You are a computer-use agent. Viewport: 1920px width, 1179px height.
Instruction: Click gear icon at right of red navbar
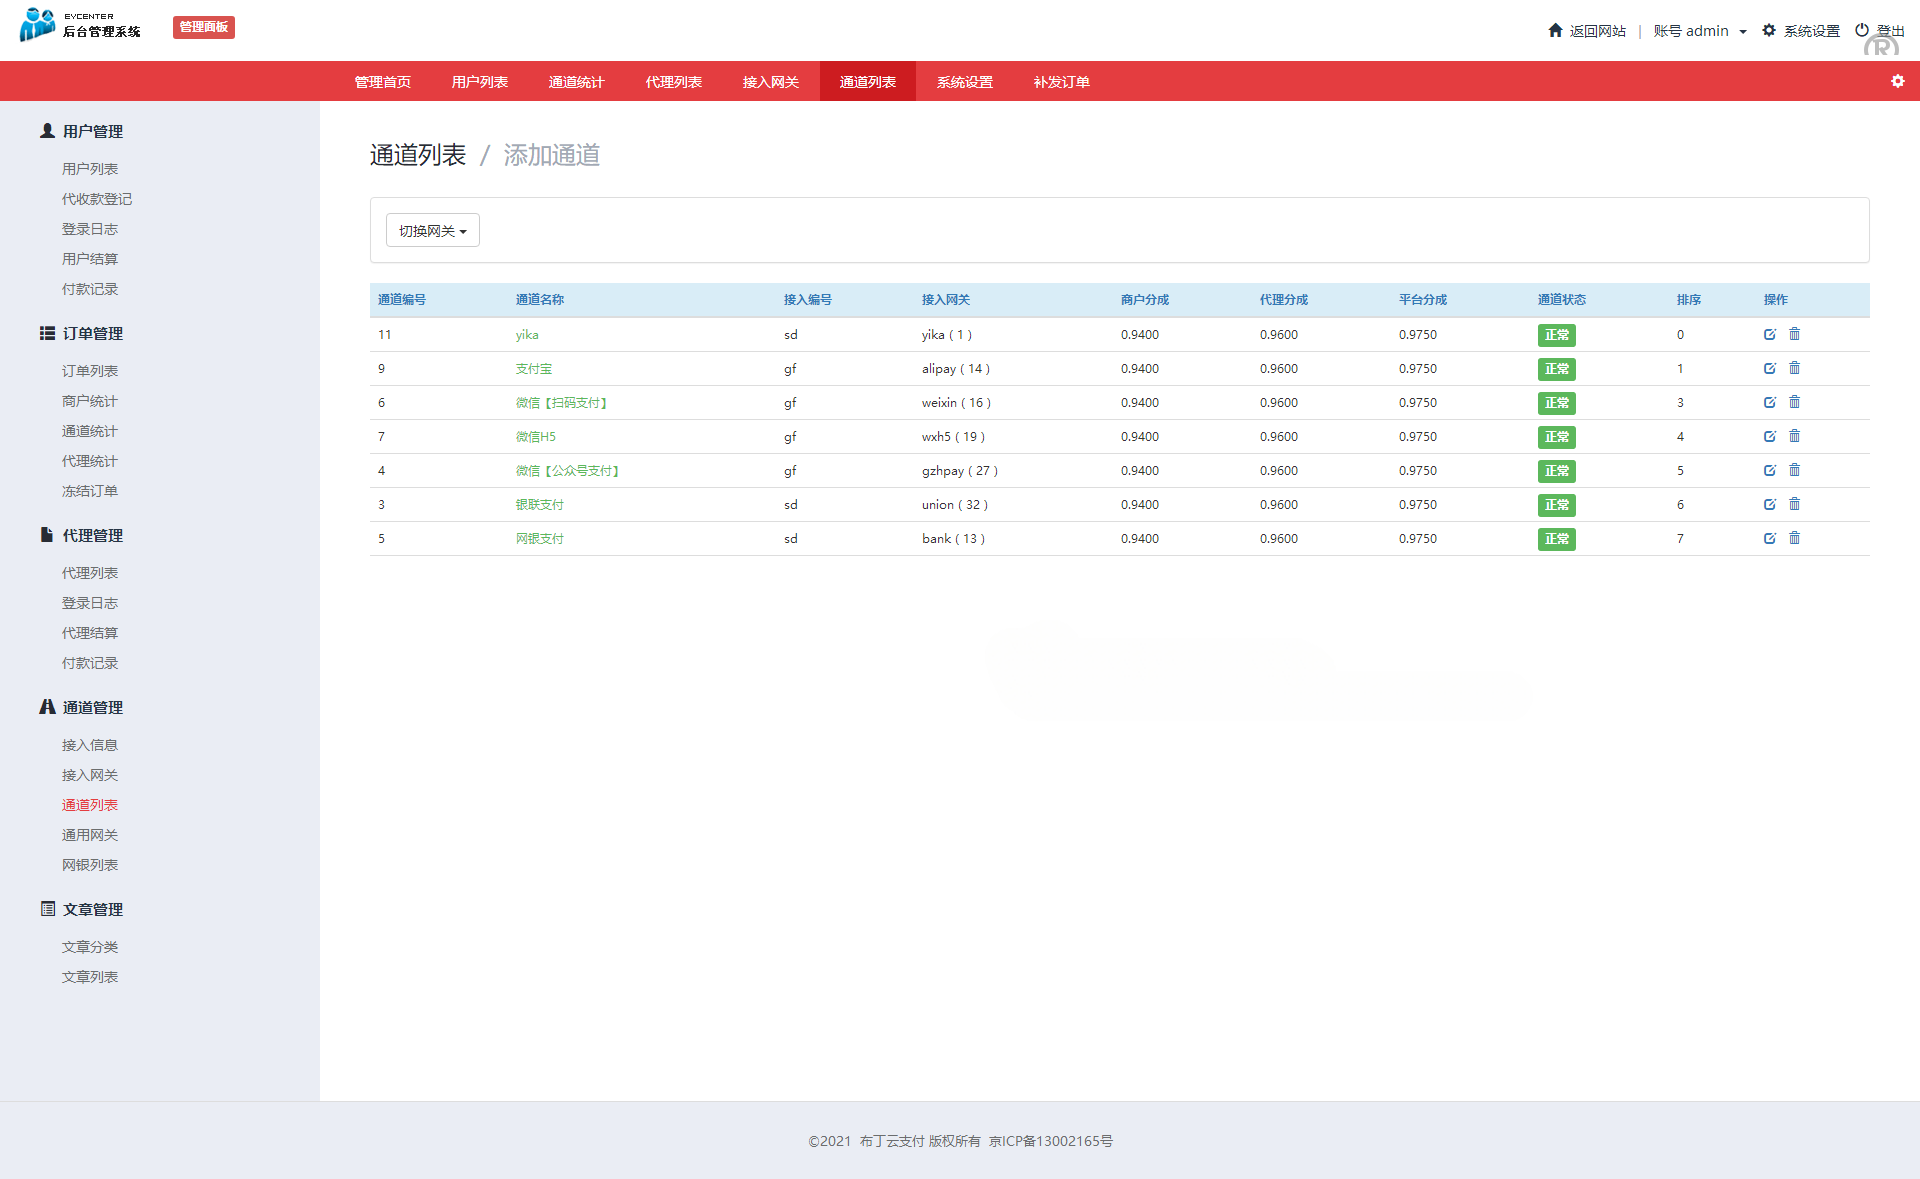pyautogui.click(x=1897, y=82)
